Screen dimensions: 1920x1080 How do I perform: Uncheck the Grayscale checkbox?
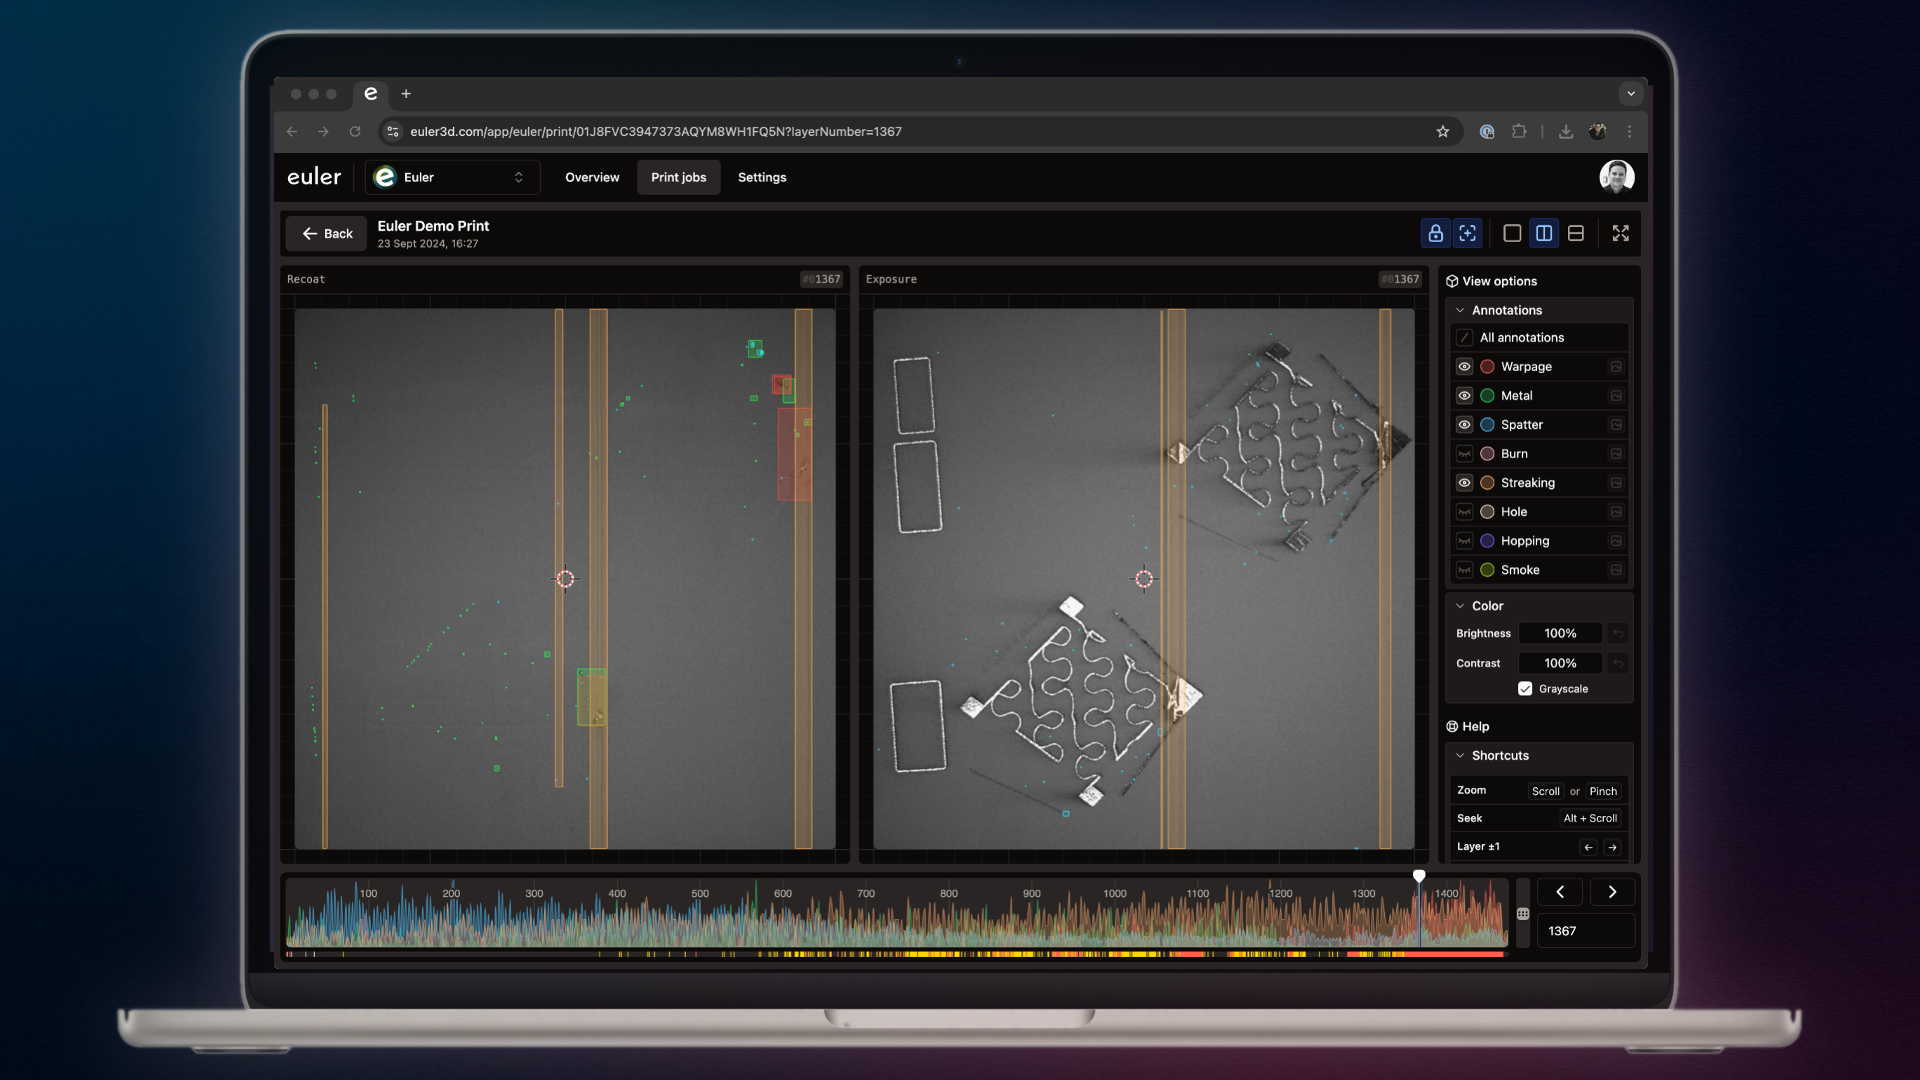coord(1525,689)
